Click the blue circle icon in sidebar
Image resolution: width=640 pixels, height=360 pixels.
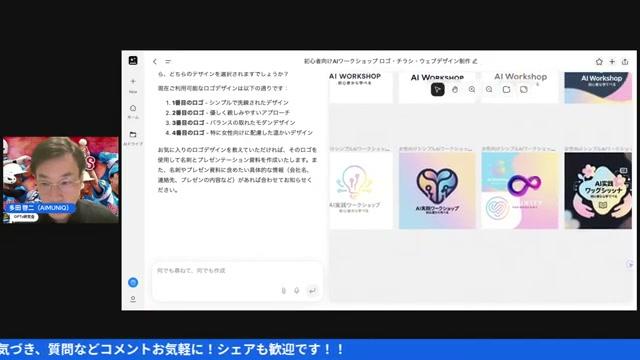tap(133, 282)
